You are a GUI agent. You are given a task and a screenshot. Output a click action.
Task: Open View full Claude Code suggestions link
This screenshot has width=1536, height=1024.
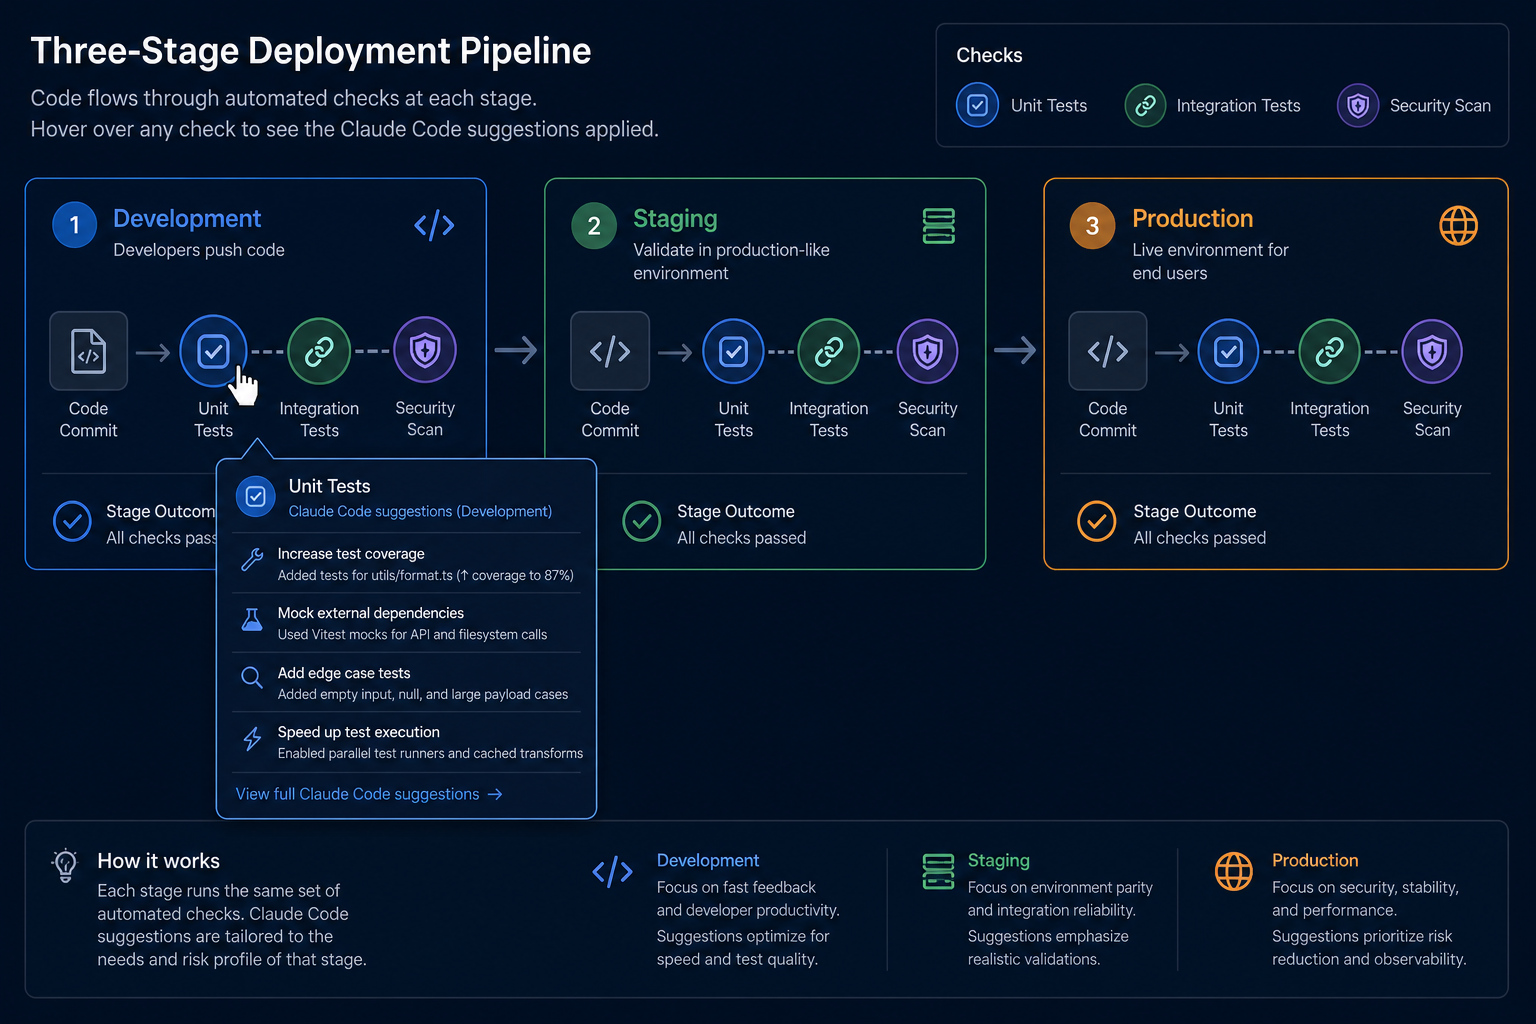tap(369, 794)
